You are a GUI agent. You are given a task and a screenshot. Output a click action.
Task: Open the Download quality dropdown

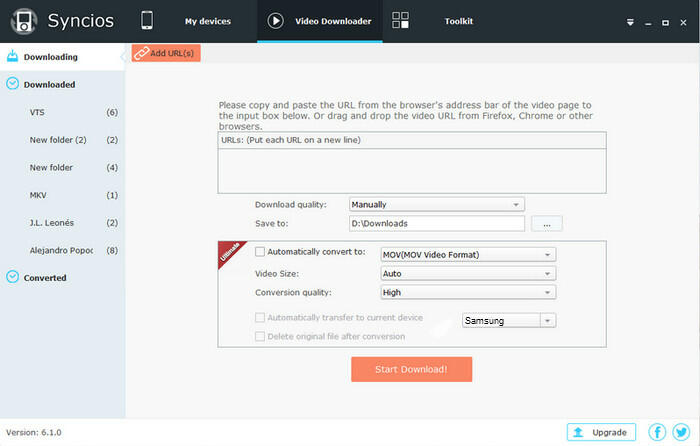(x=437, y=204)
